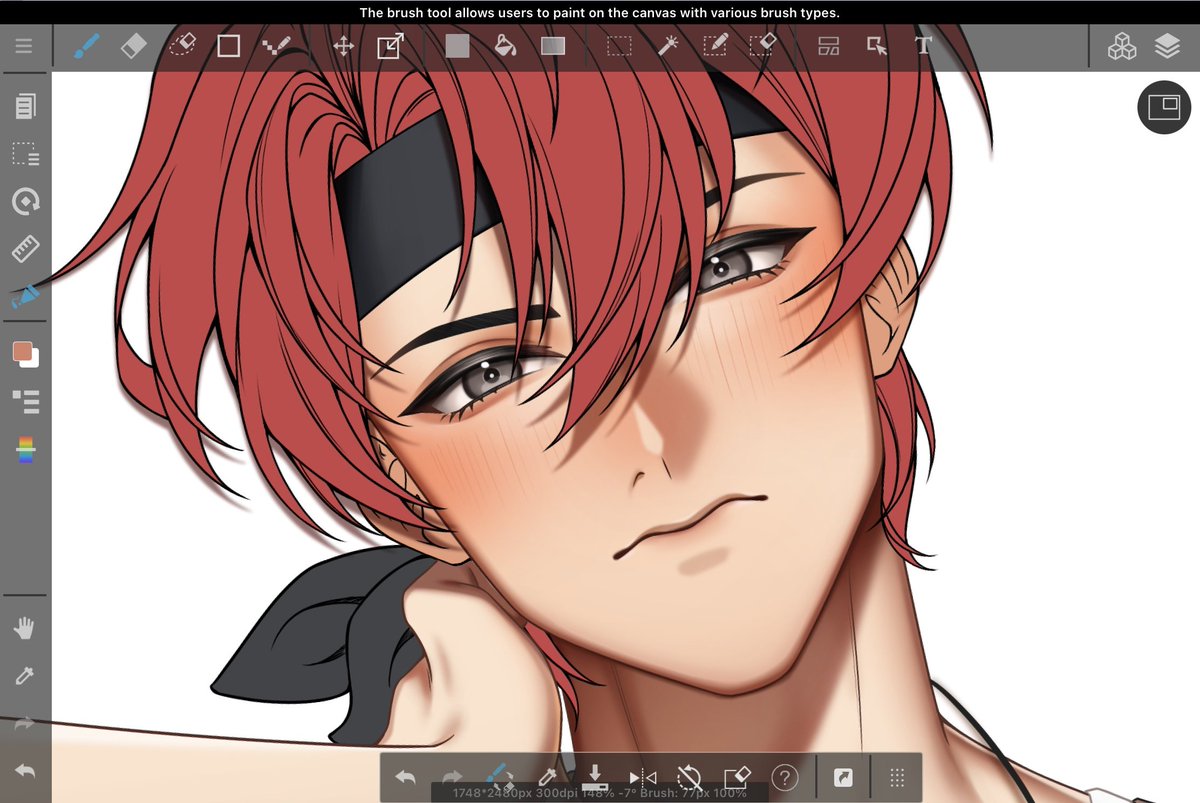The width and height of the screenshot is (1200, 803).
Task: Click the sidebar undo arrow
Action: pos(25,771)
